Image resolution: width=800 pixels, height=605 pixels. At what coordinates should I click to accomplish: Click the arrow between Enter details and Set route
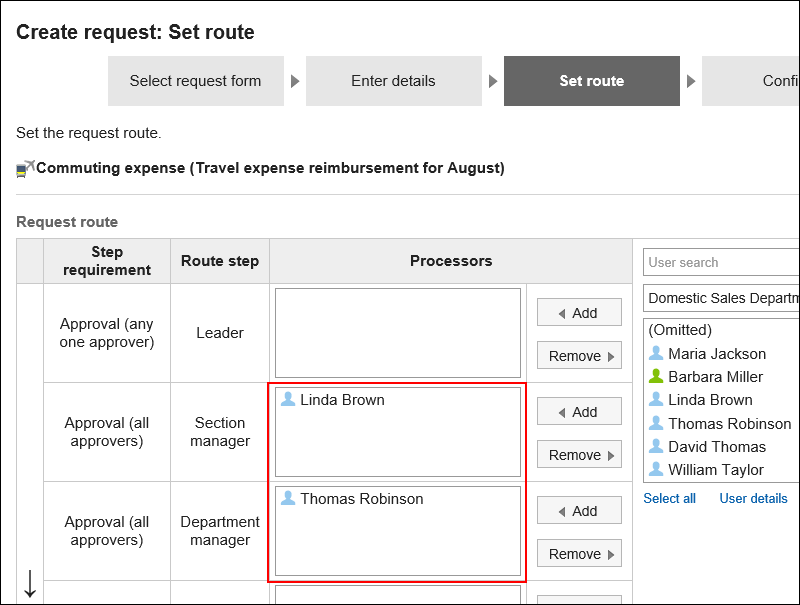(493, 81)
